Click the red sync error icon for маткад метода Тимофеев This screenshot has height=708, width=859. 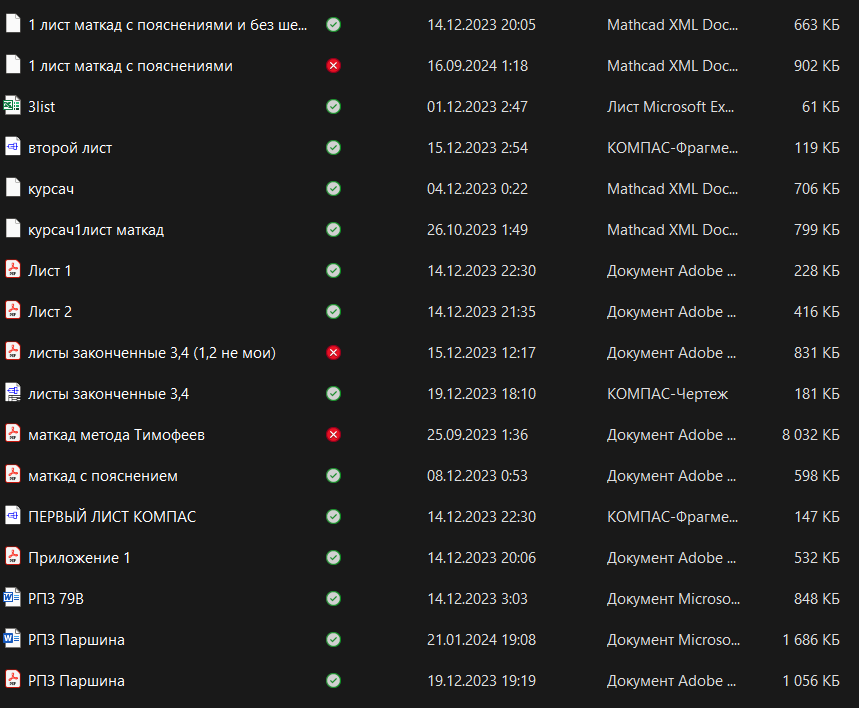334,434
